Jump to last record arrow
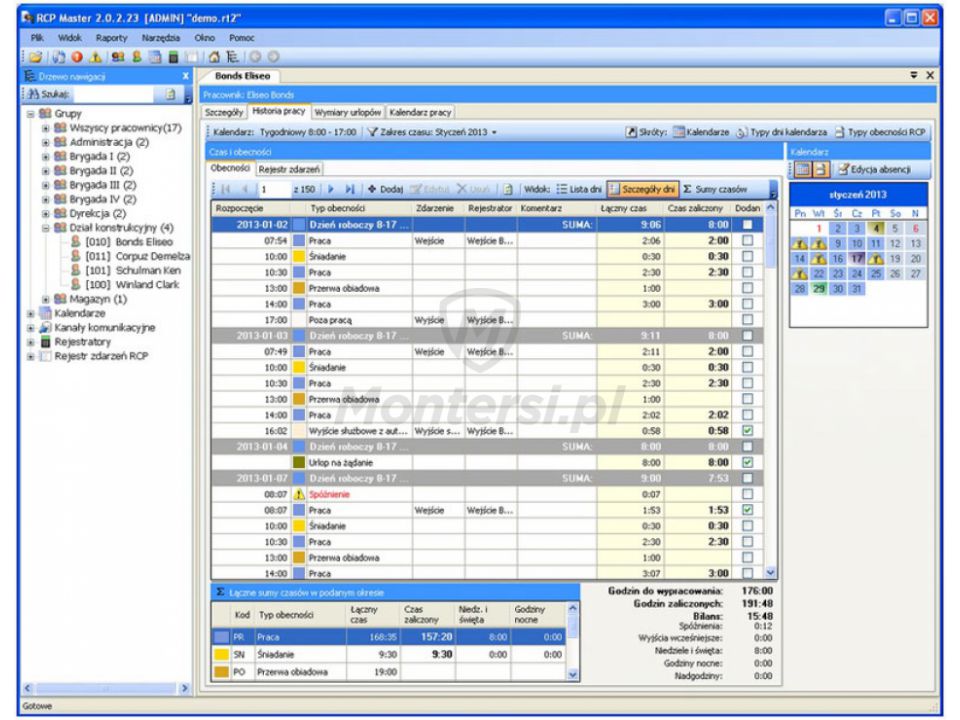Screen dimensions: 960x720 point(350,189)
